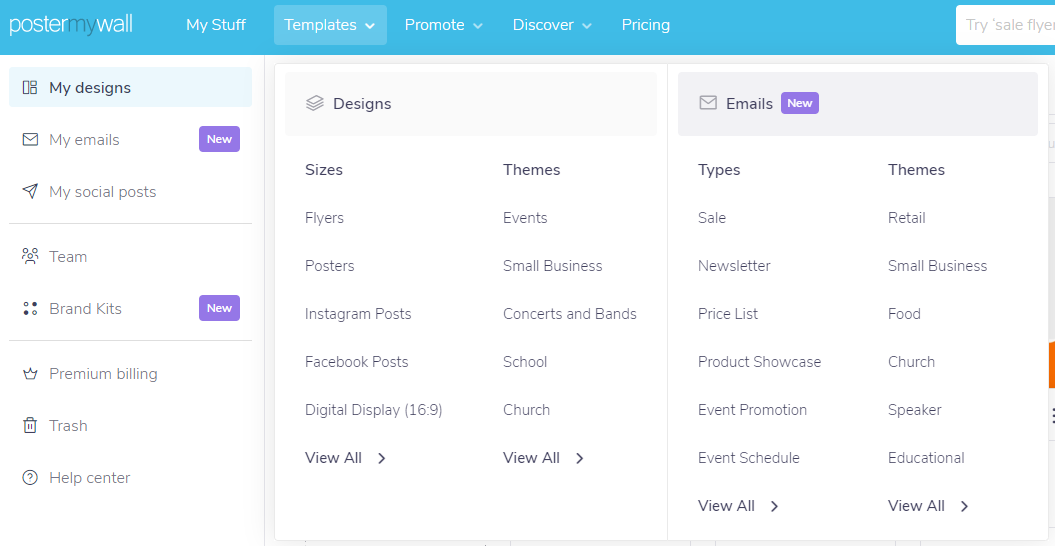Click the paper plane social posts icon

click(x=30, y=191)
